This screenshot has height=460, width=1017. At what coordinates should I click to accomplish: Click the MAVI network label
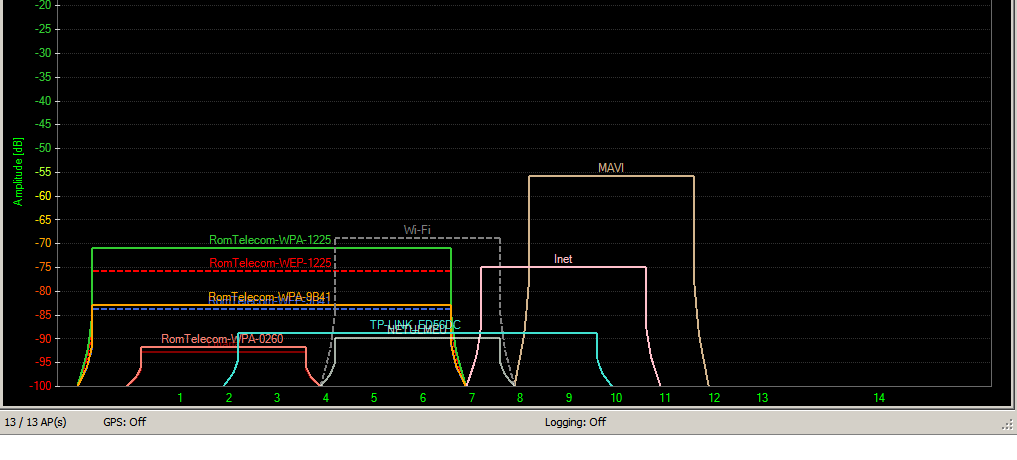(610, 168)
